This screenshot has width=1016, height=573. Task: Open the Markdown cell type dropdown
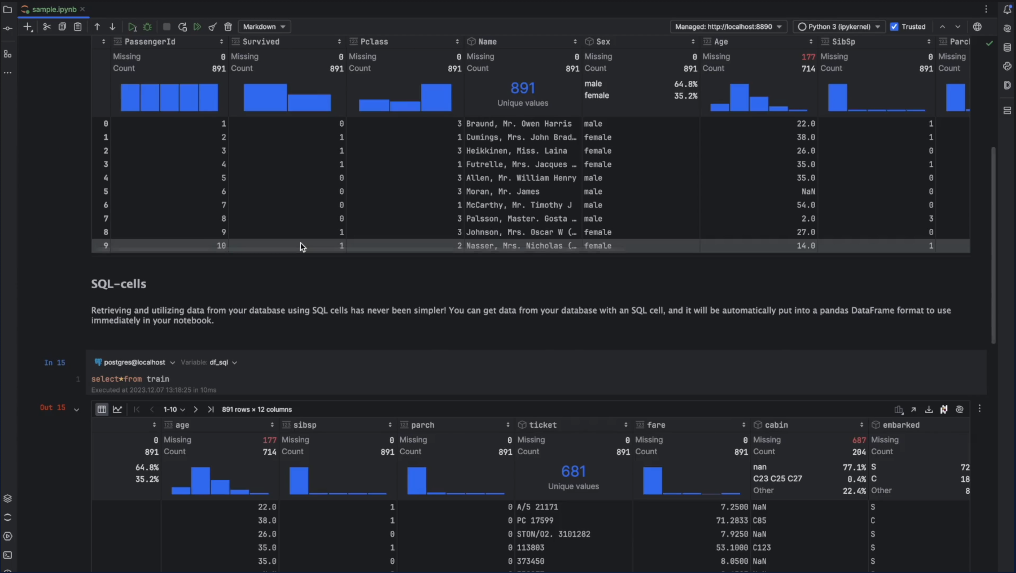tap(264, 27)
